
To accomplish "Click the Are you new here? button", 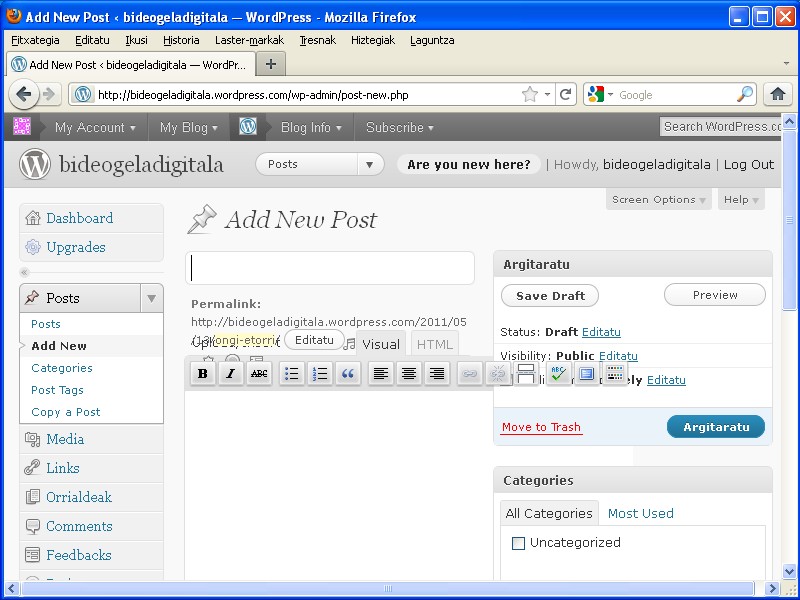I will [x=469, y=164].
